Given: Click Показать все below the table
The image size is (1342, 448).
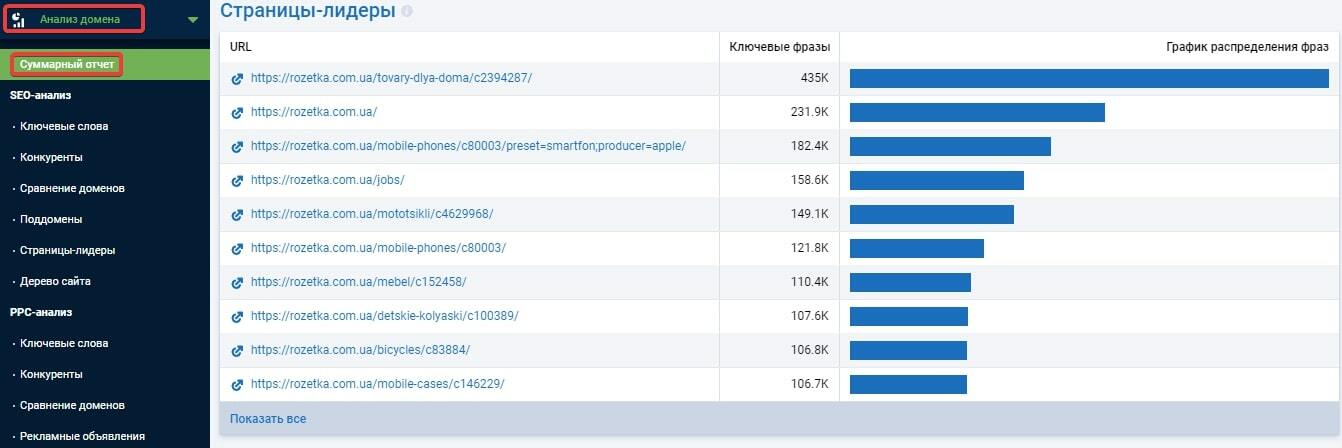Looking at the screenshot, I should pyautogui.click(x=268, y=419).
